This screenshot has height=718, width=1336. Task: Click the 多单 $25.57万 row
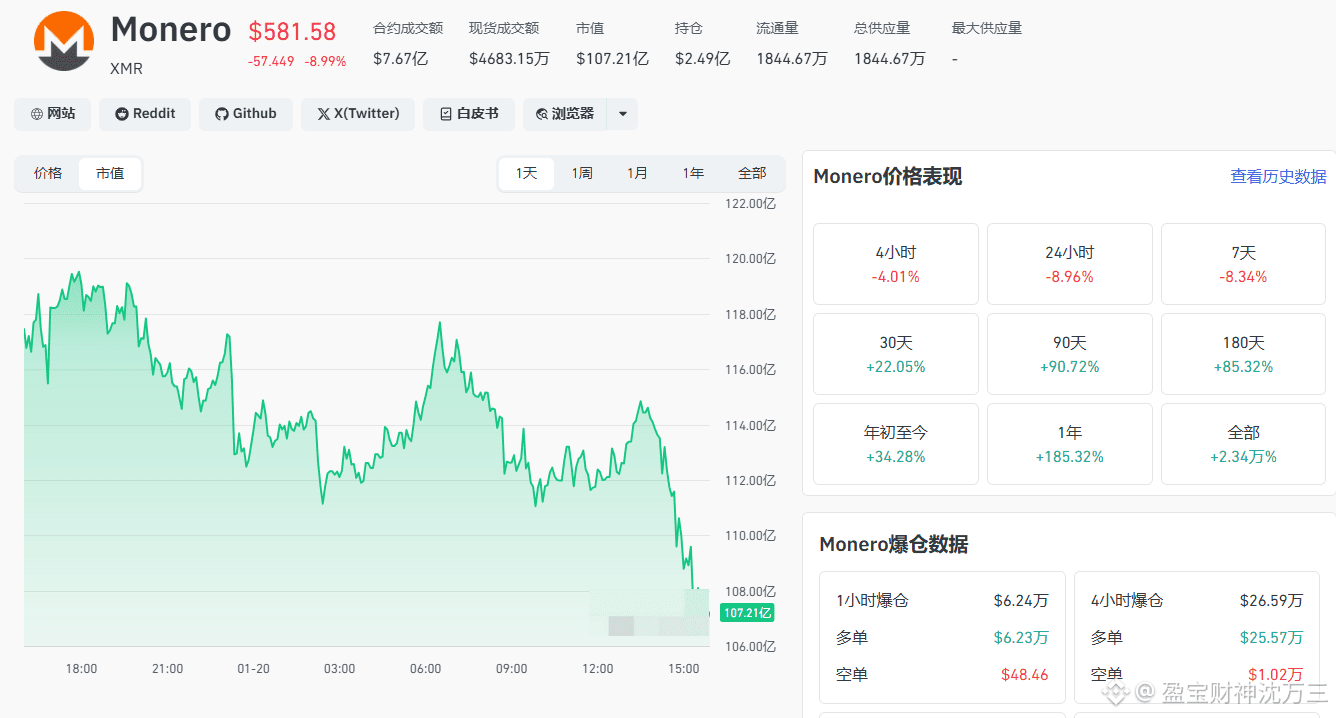(1197, 637)
